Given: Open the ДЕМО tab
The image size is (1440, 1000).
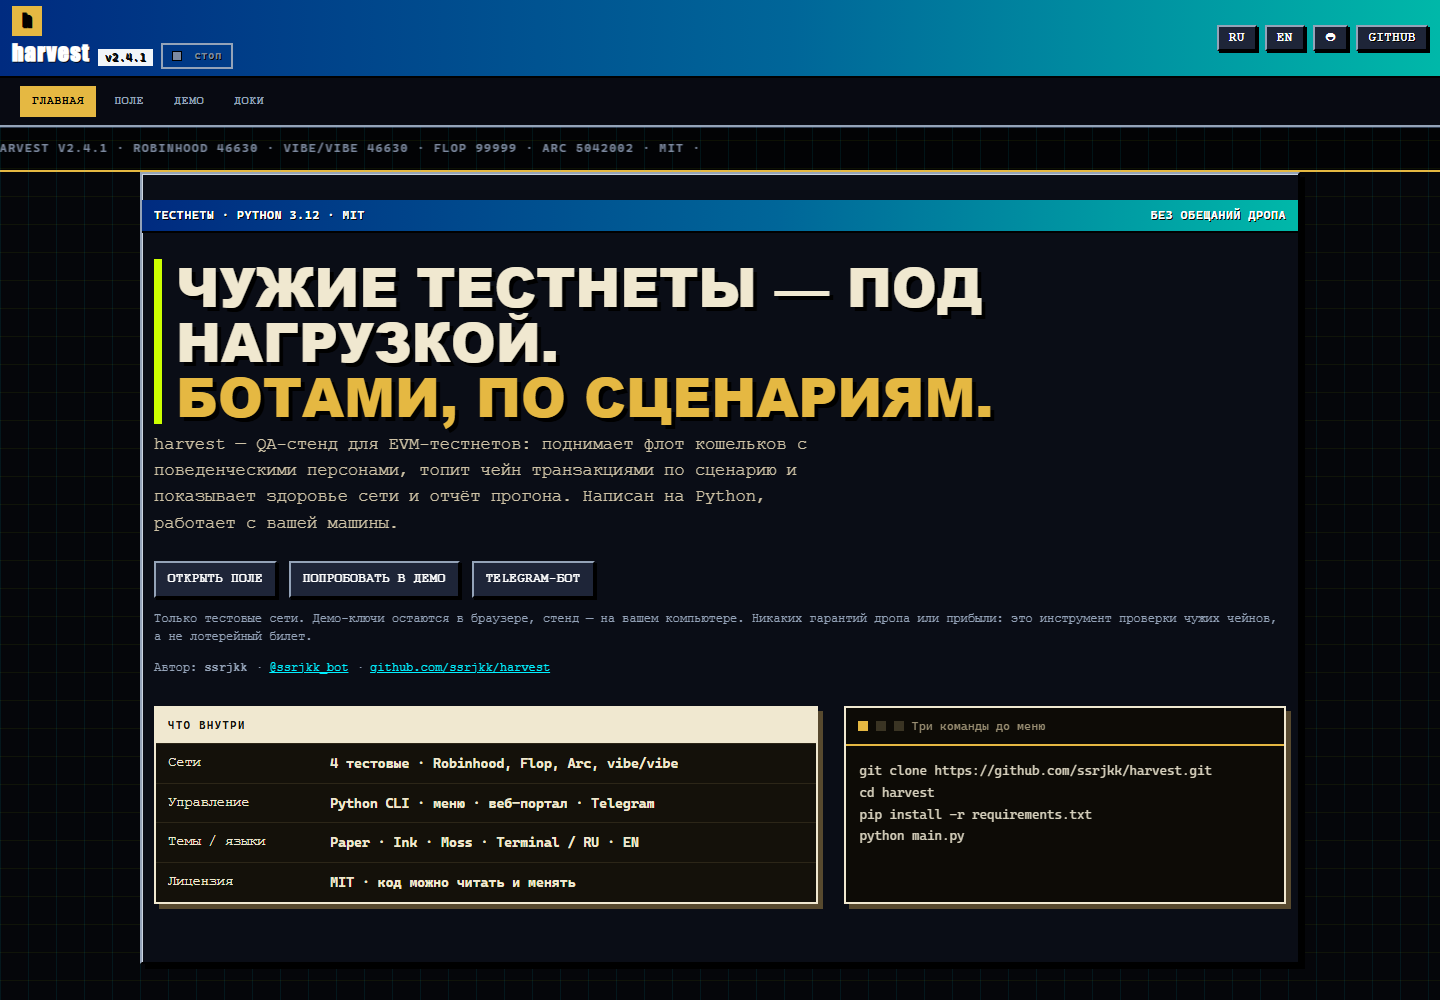Looking at the screenshot, I should tap(189, 101).
